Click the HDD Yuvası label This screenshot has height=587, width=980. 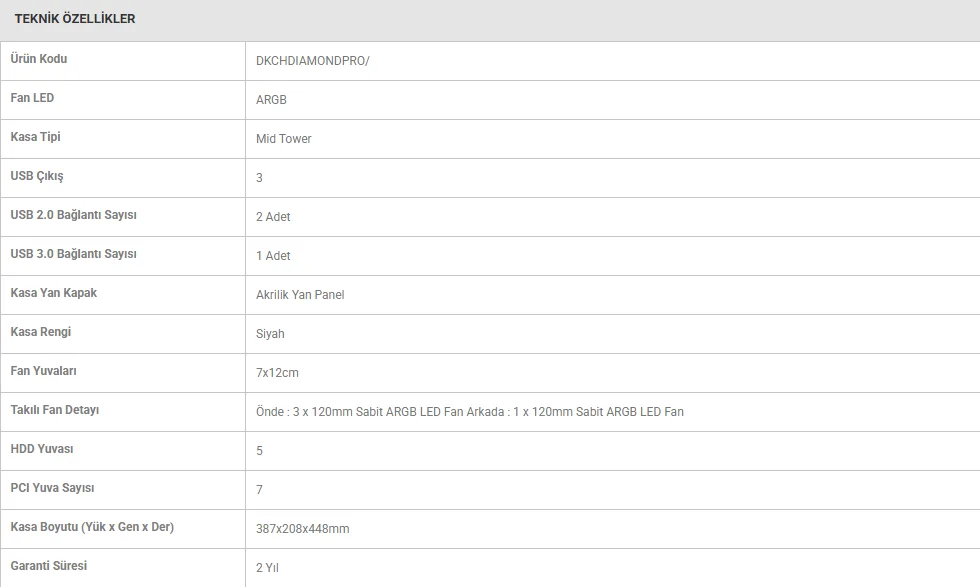42,449
